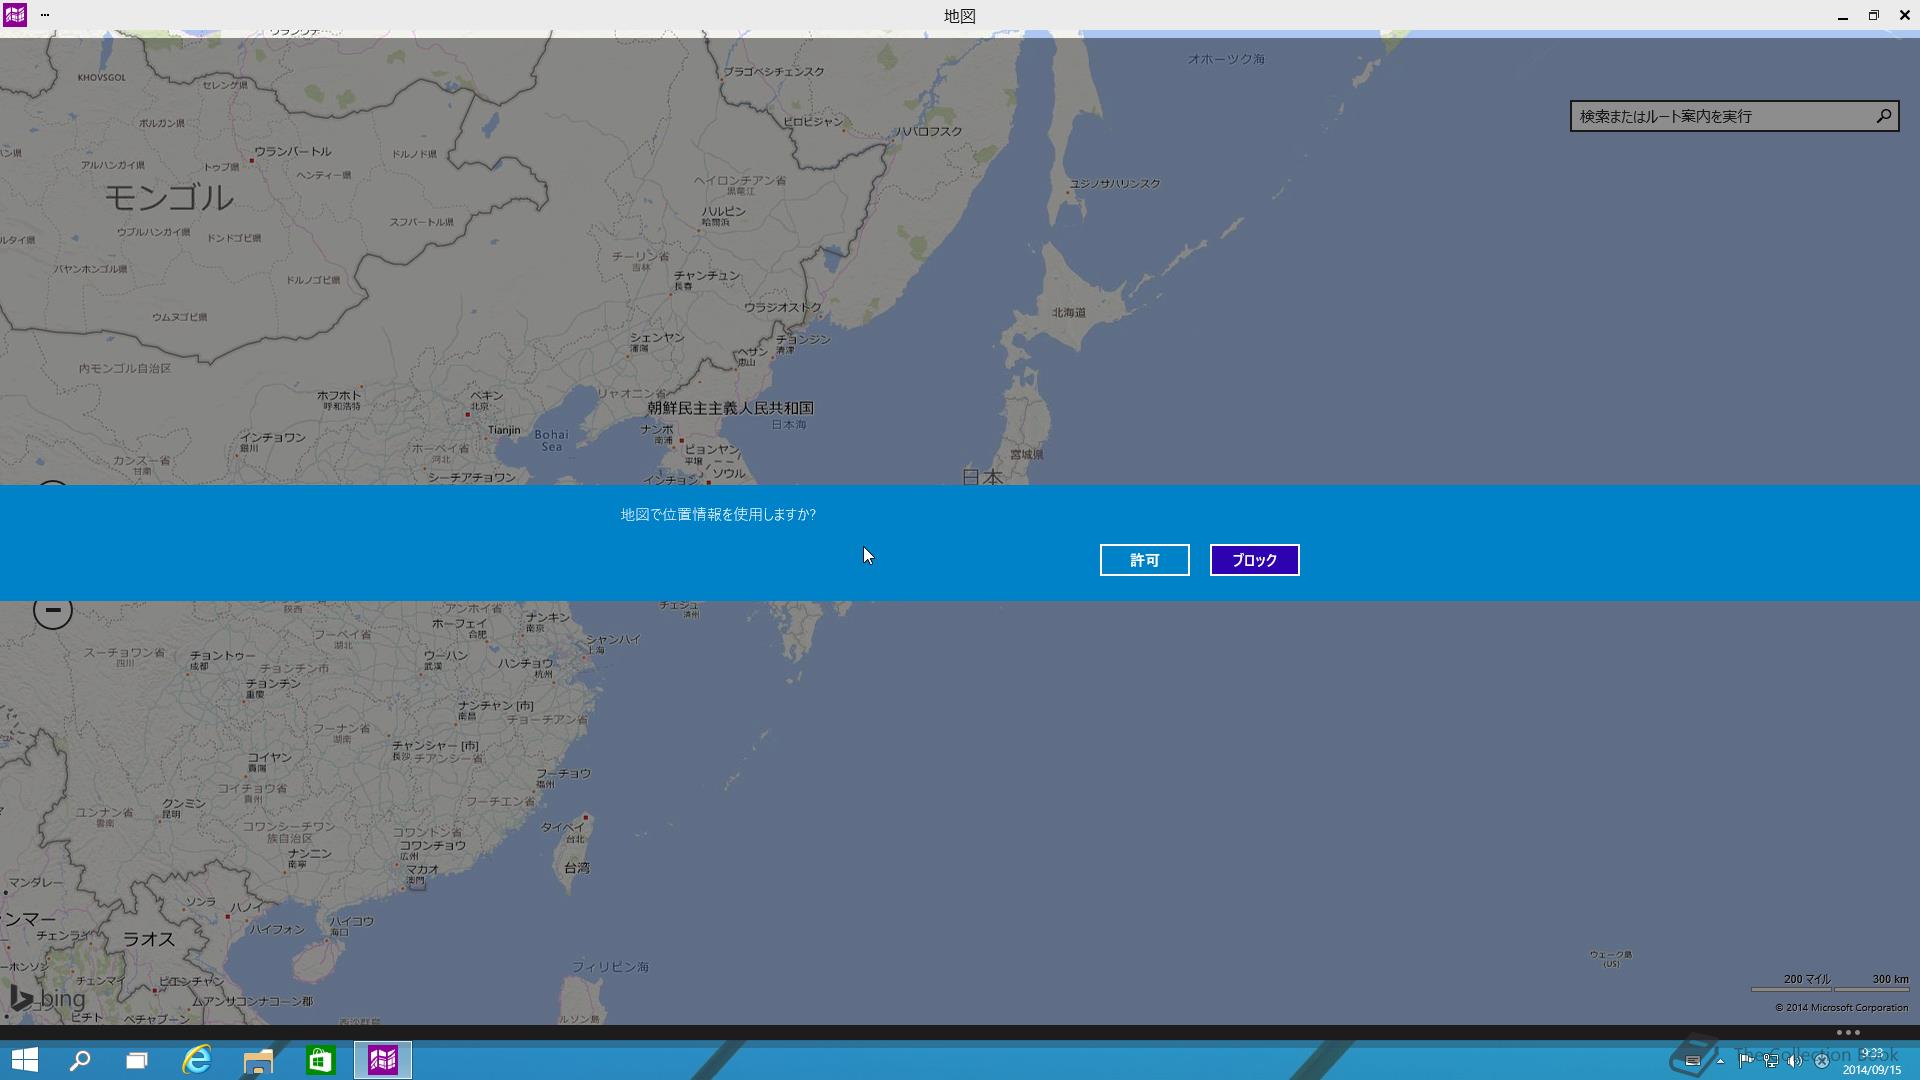Click the volume speaker tray icon
1920x1080 pixels.
coord(1796,1061)
